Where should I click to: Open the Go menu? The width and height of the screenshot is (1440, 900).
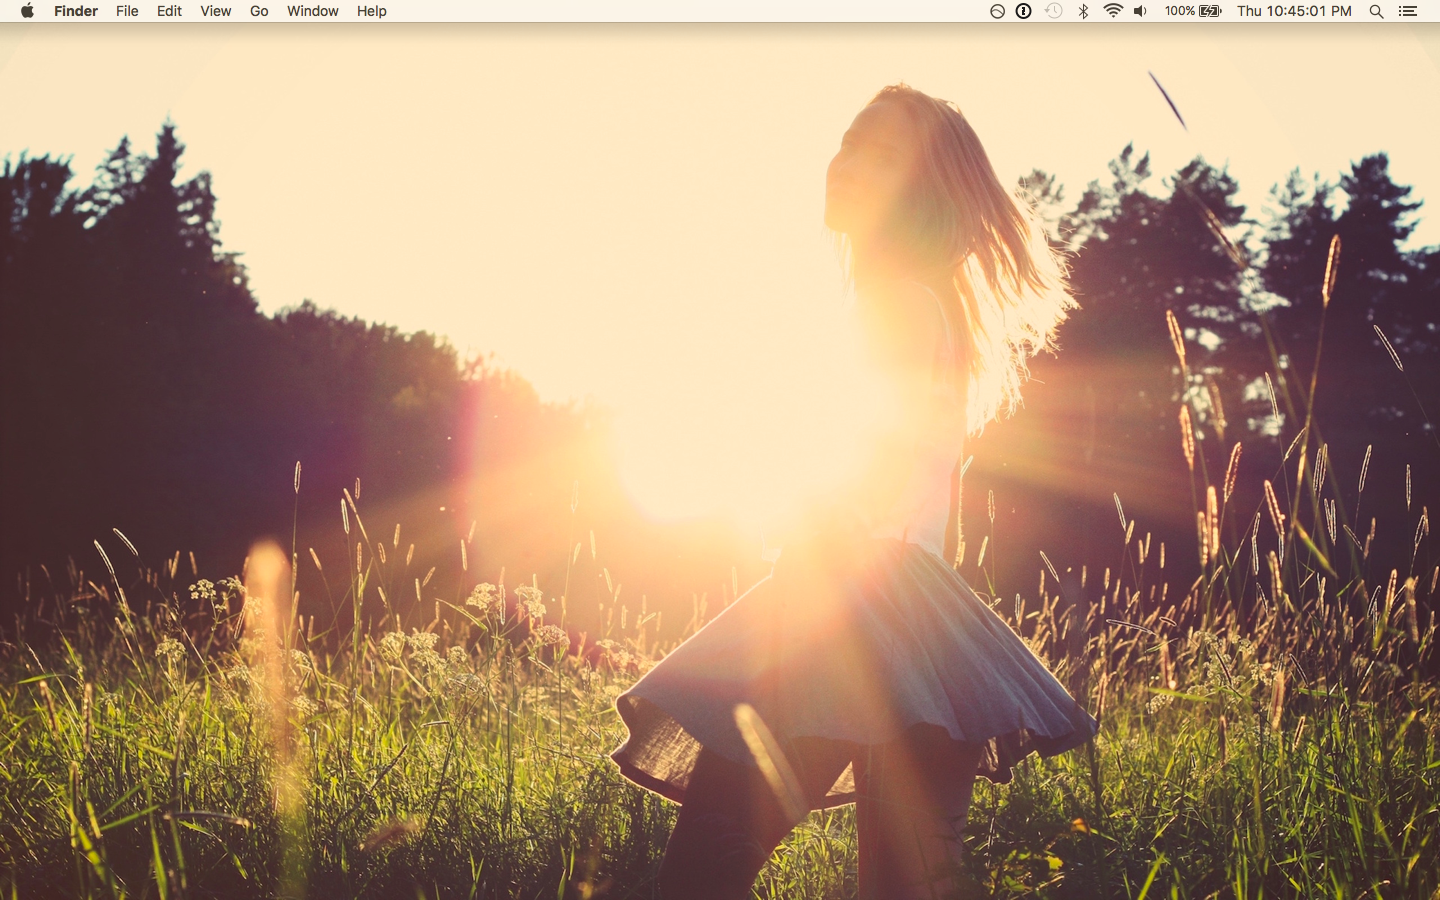tap(259, 11)
